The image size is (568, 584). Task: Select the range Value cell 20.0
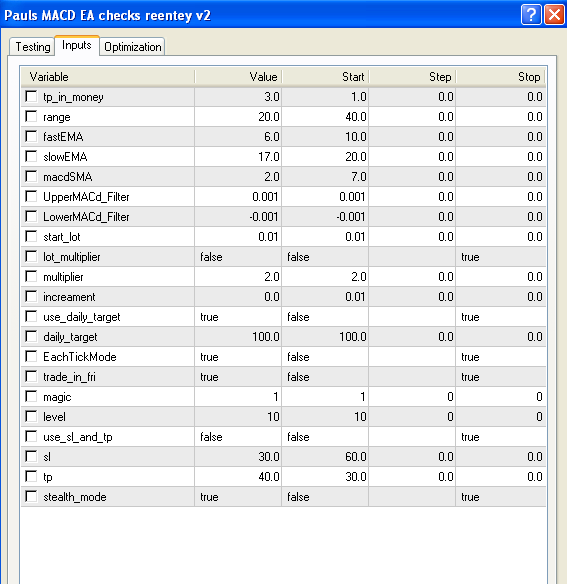click(238, 117)
